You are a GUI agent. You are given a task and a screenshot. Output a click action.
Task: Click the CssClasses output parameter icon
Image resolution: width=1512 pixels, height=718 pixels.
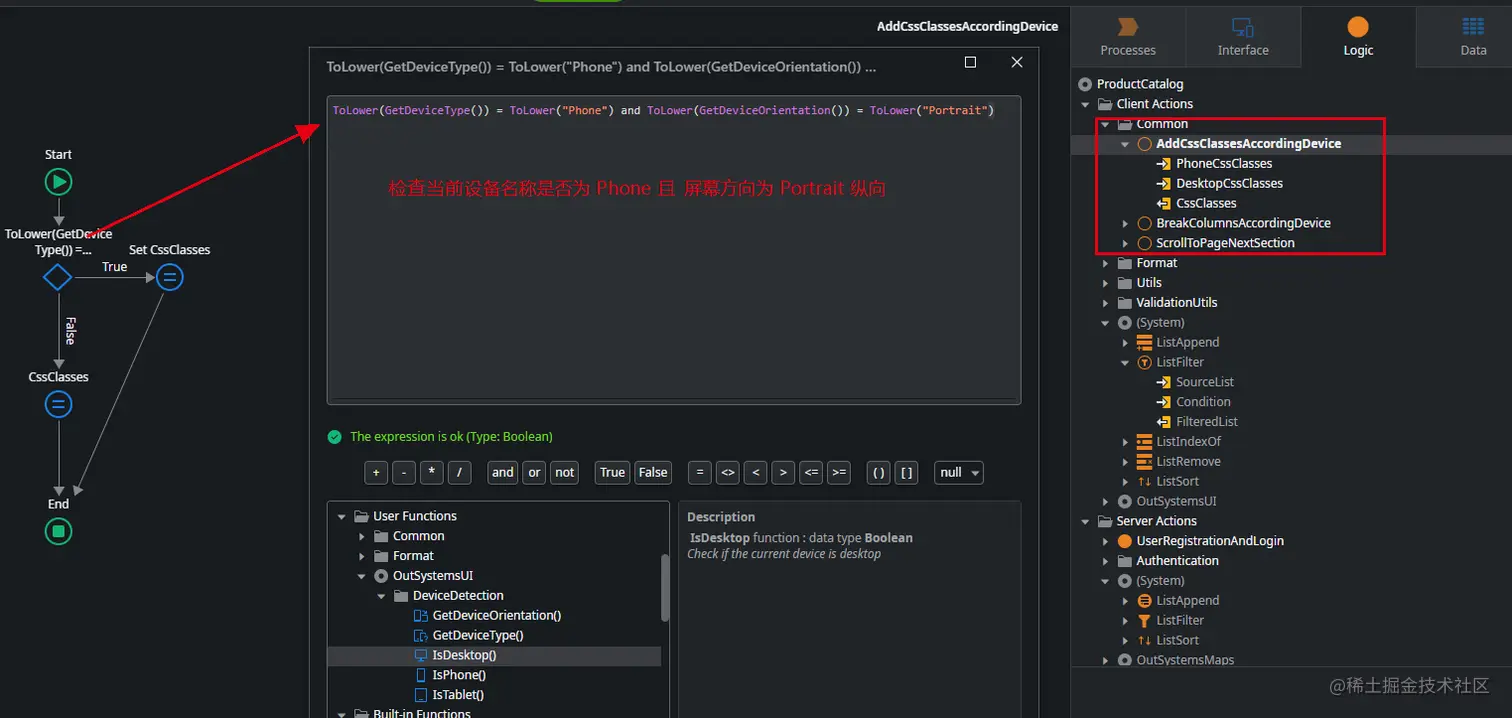(1163, 203)
